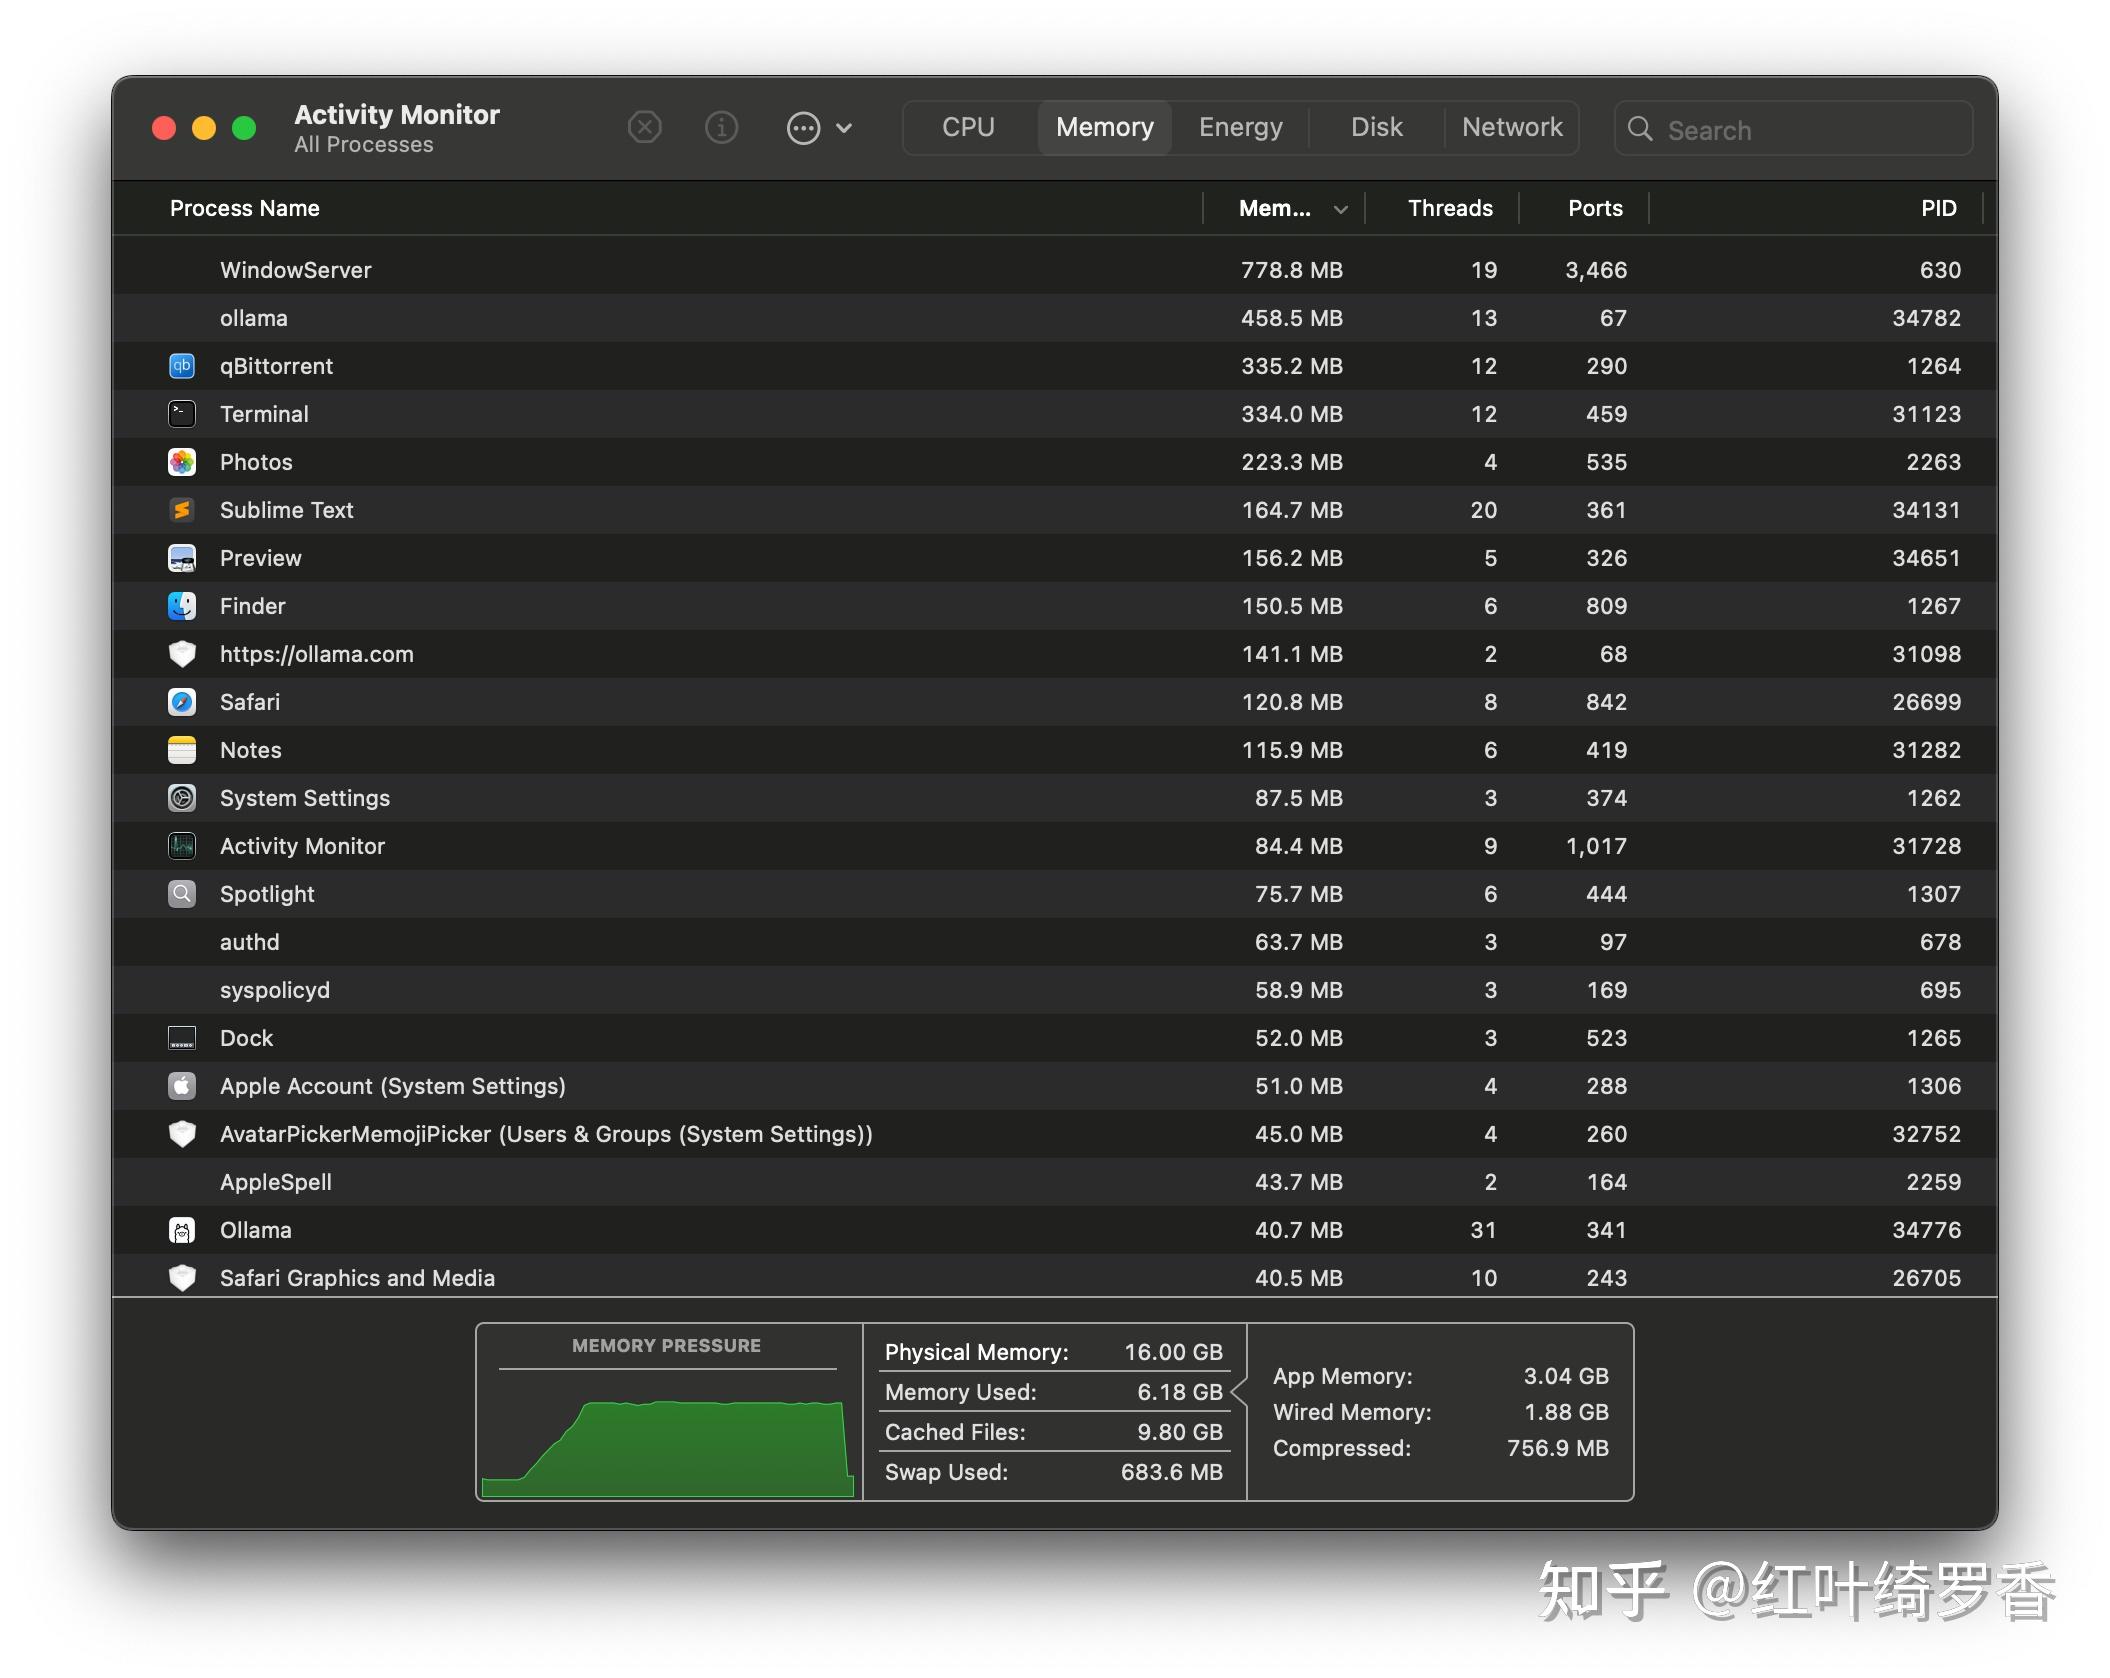Click the Ollama app icon
Screen dimensions: 2110x1678
[182, 1230]
